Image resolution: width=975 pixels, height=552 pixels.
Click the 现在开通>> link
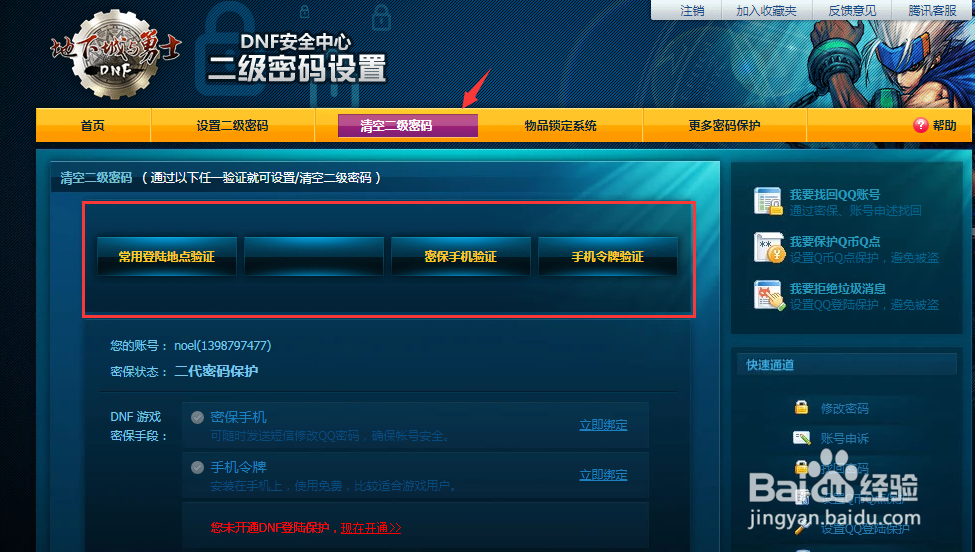[x=371, y=528]
